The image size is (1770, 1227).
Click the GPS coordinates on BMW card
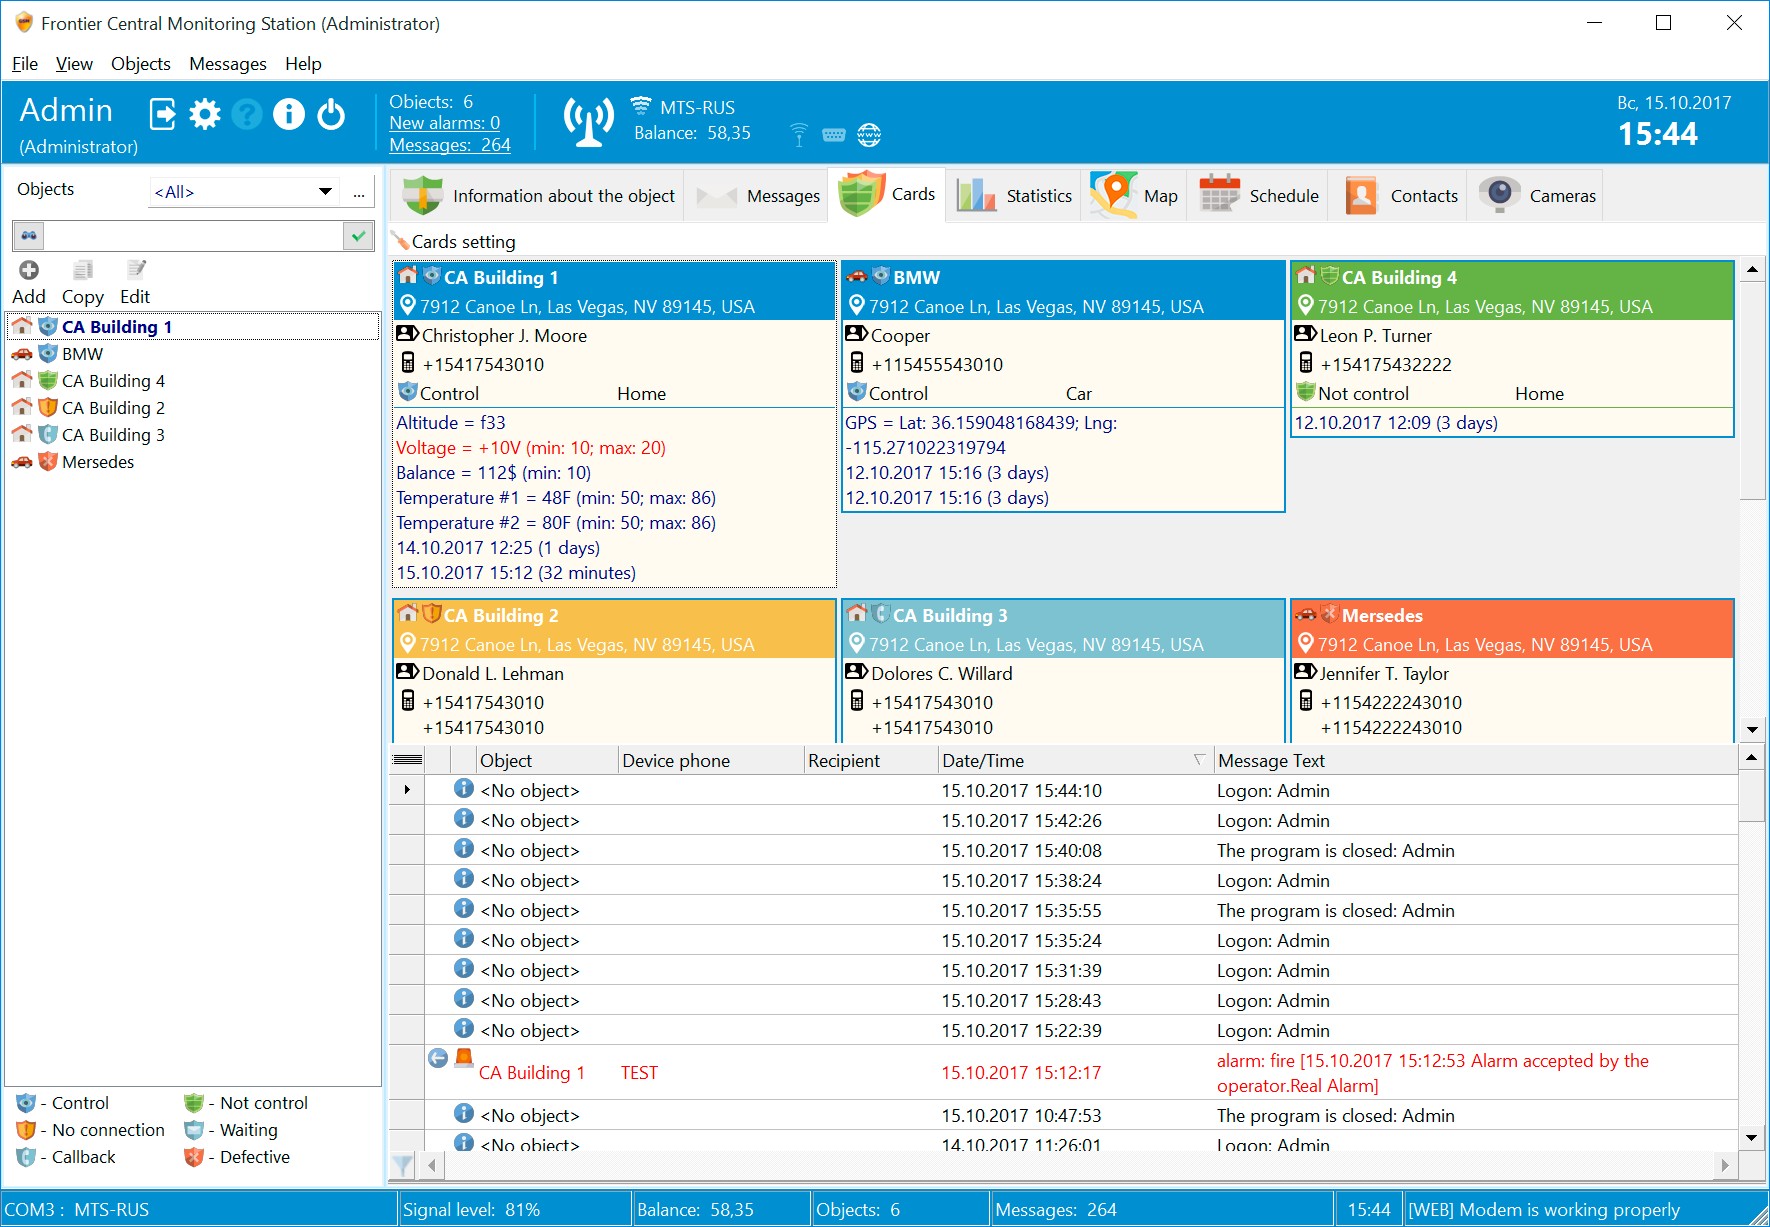[981, 435]
